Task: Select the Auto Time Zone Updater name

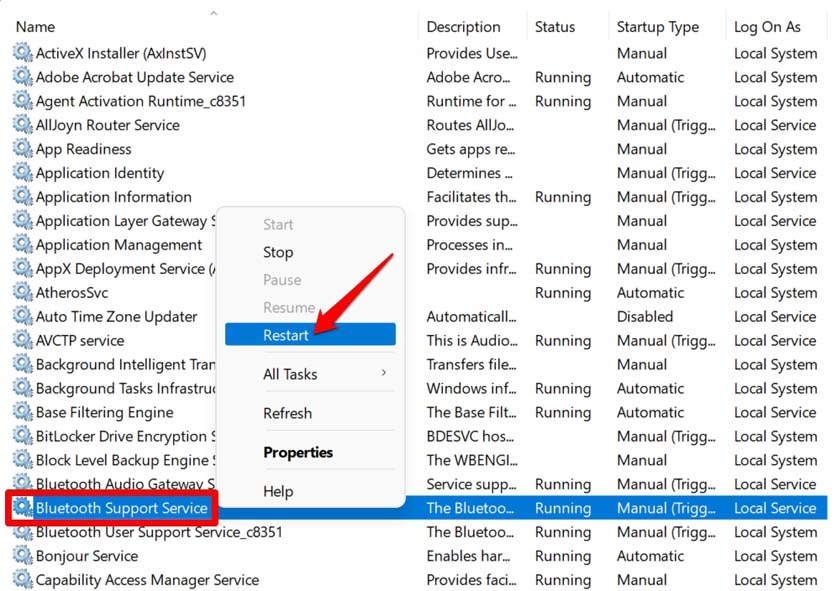Action: 116,317
